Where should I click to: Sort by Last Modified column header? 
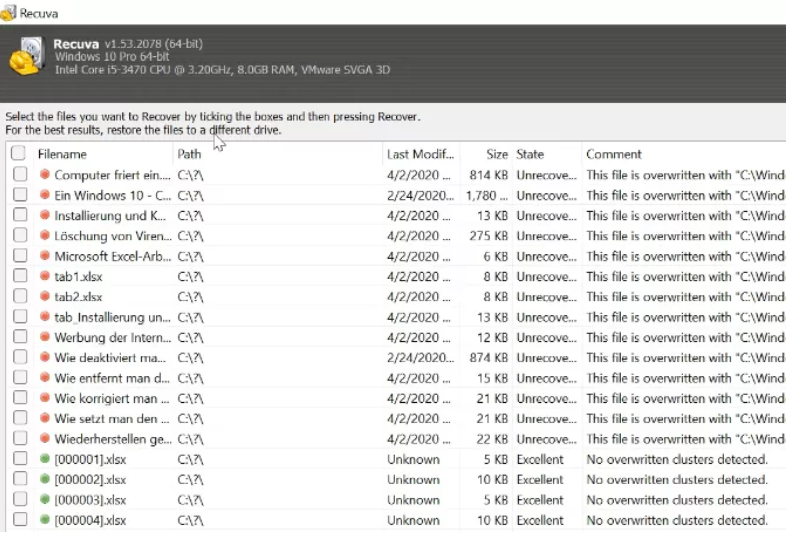tap(421, 154)
